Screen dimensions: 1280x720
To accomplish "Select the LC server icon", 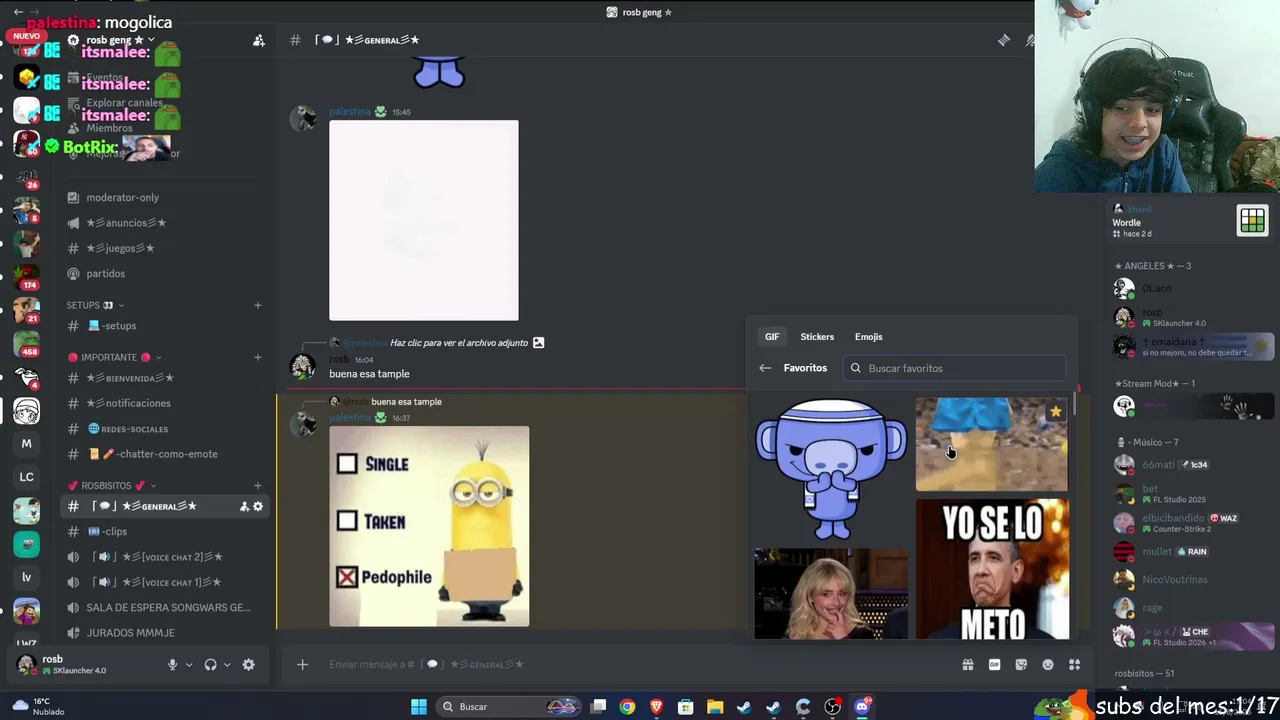I will point(26,477).
